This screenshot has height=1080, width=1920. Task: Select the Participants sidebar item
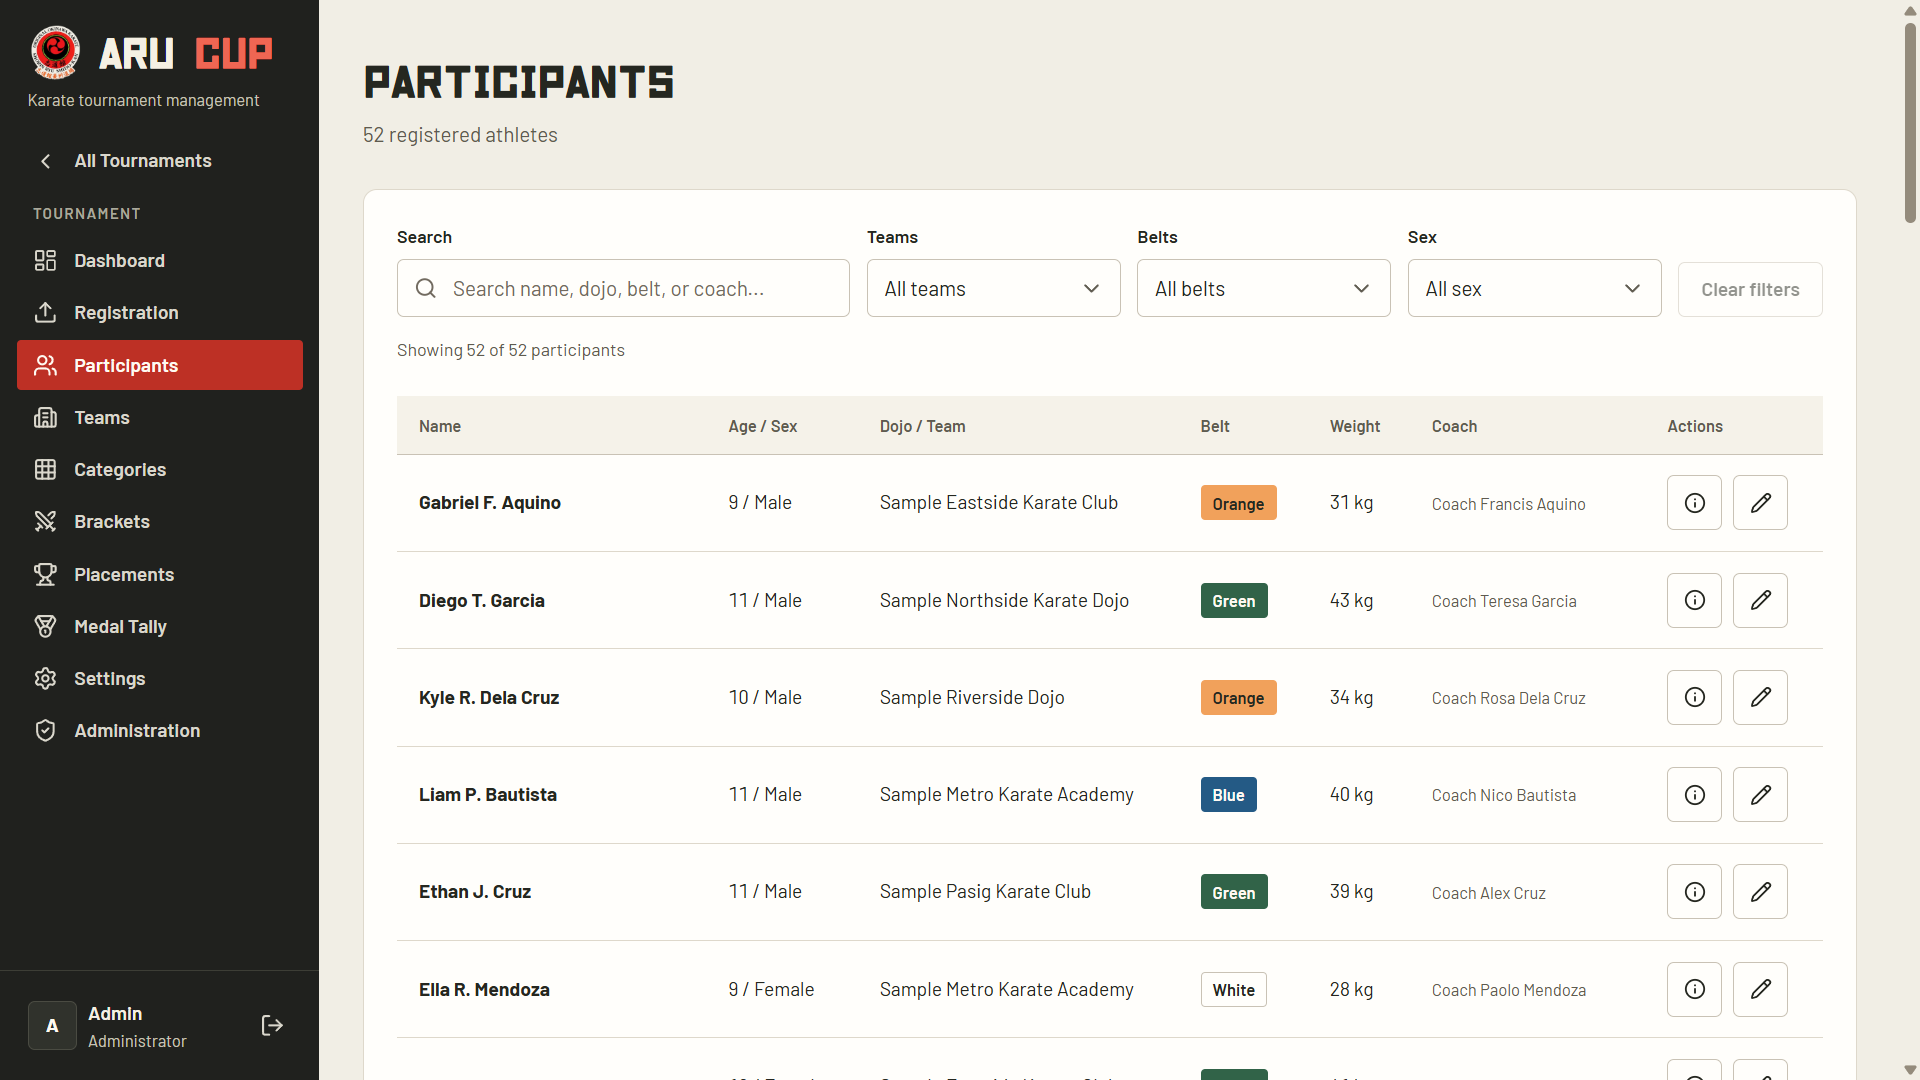(160, 365)
